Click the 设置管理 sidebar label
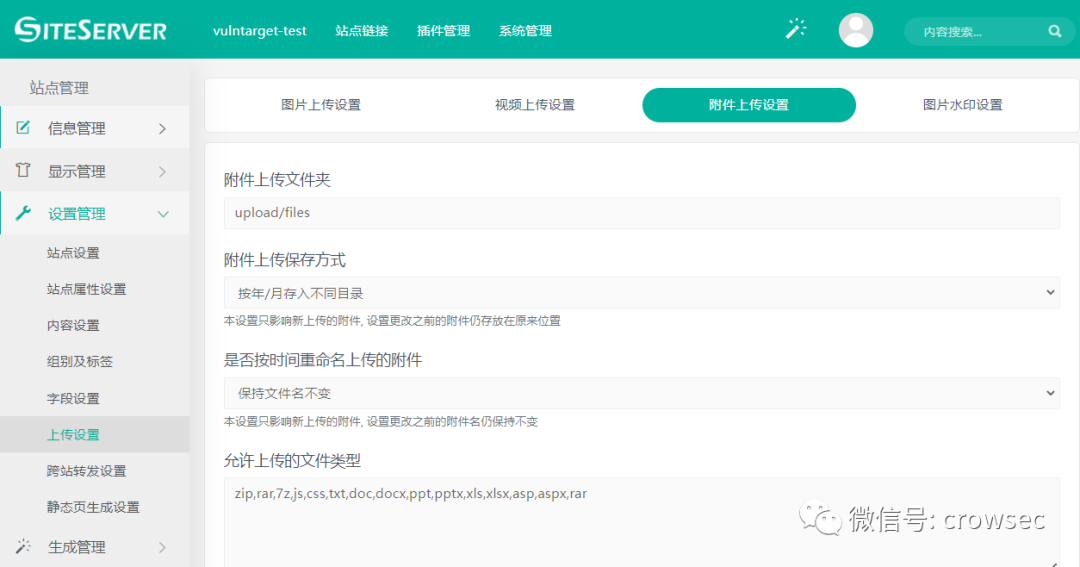This screenshot has width=1080, height=567. click(x=76, y=214)
